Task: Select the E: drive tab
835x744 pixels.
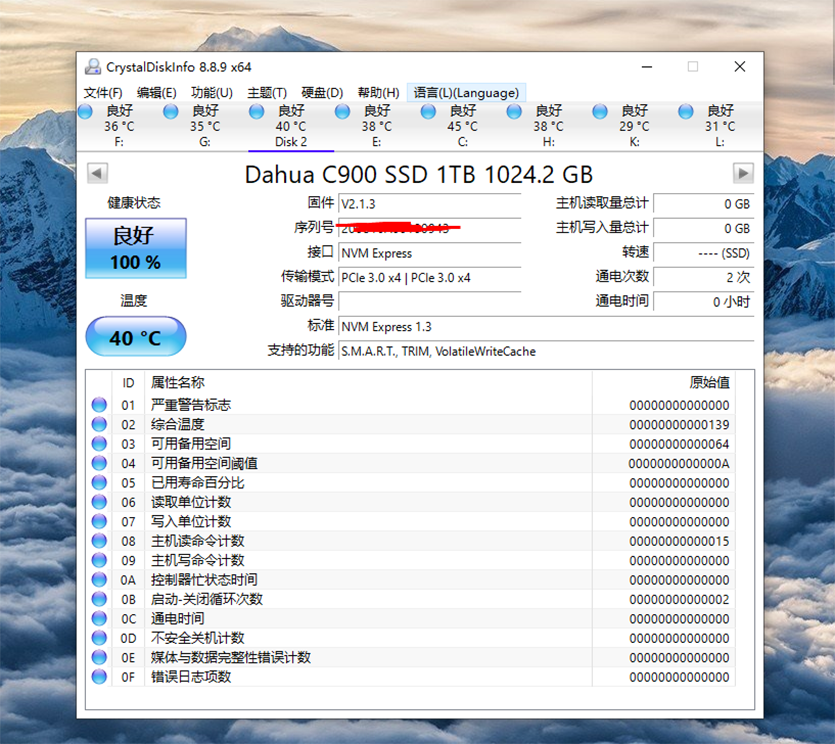Action: pos(376,126)
